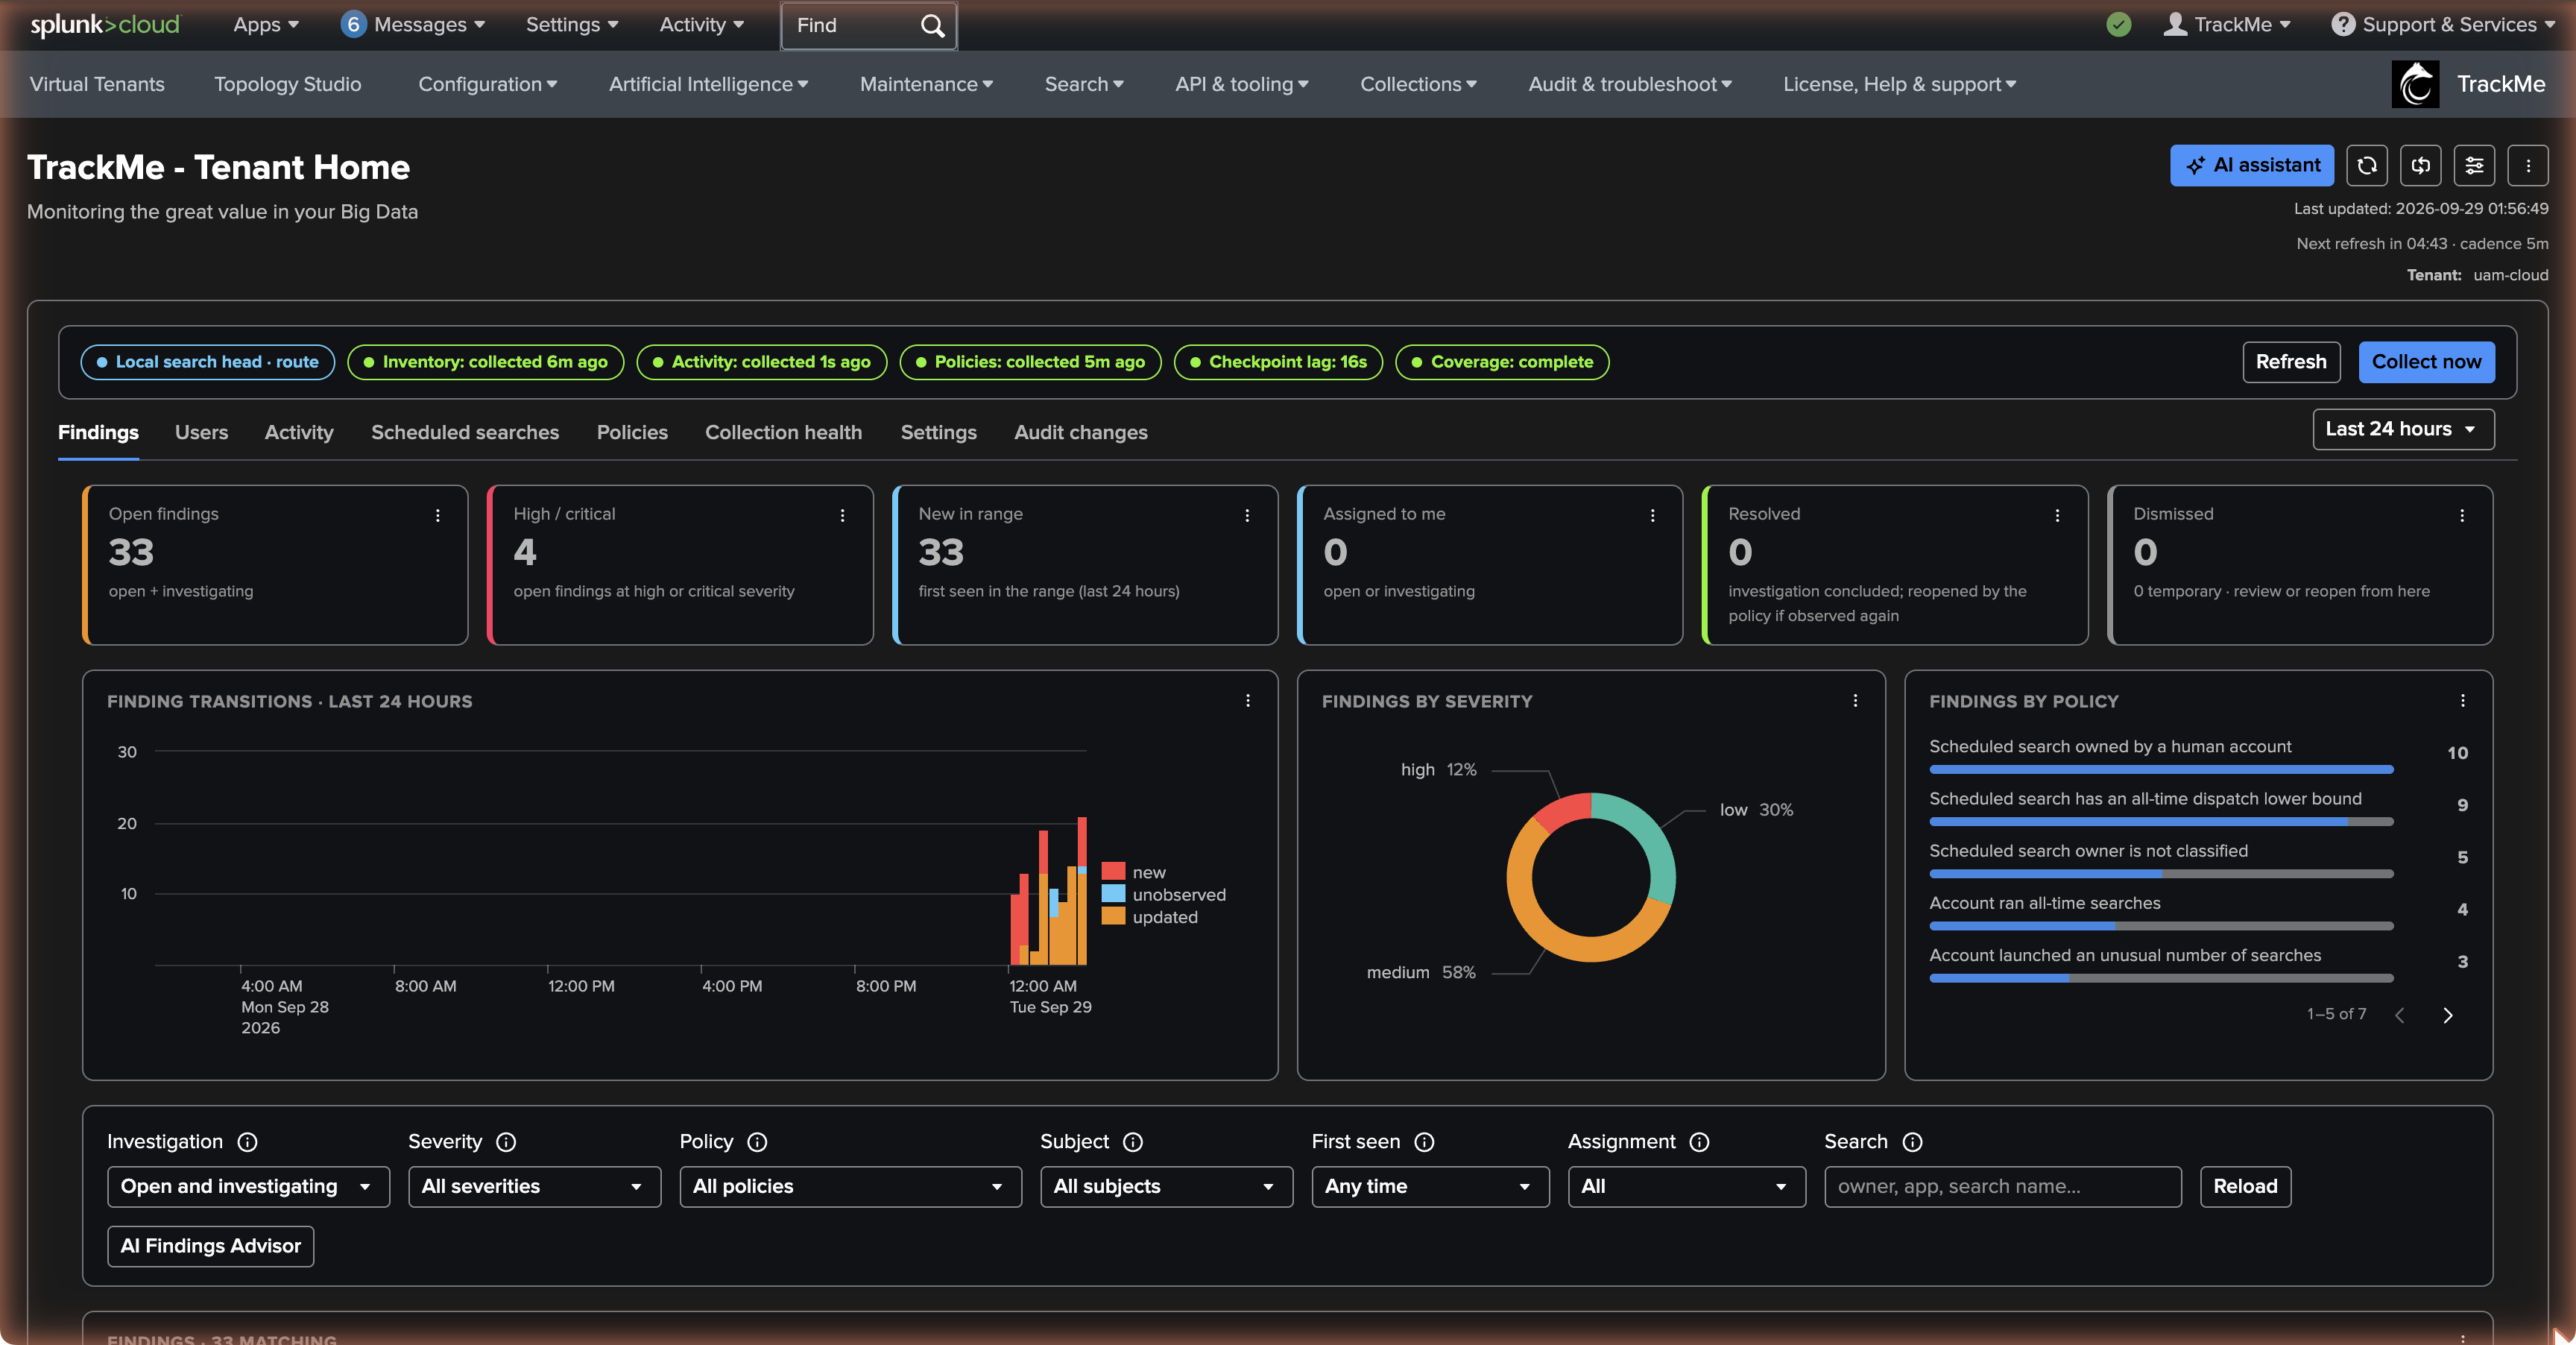Go to previous page of policies list
The image size is (2576, 1345).
coord(2399,1015)
